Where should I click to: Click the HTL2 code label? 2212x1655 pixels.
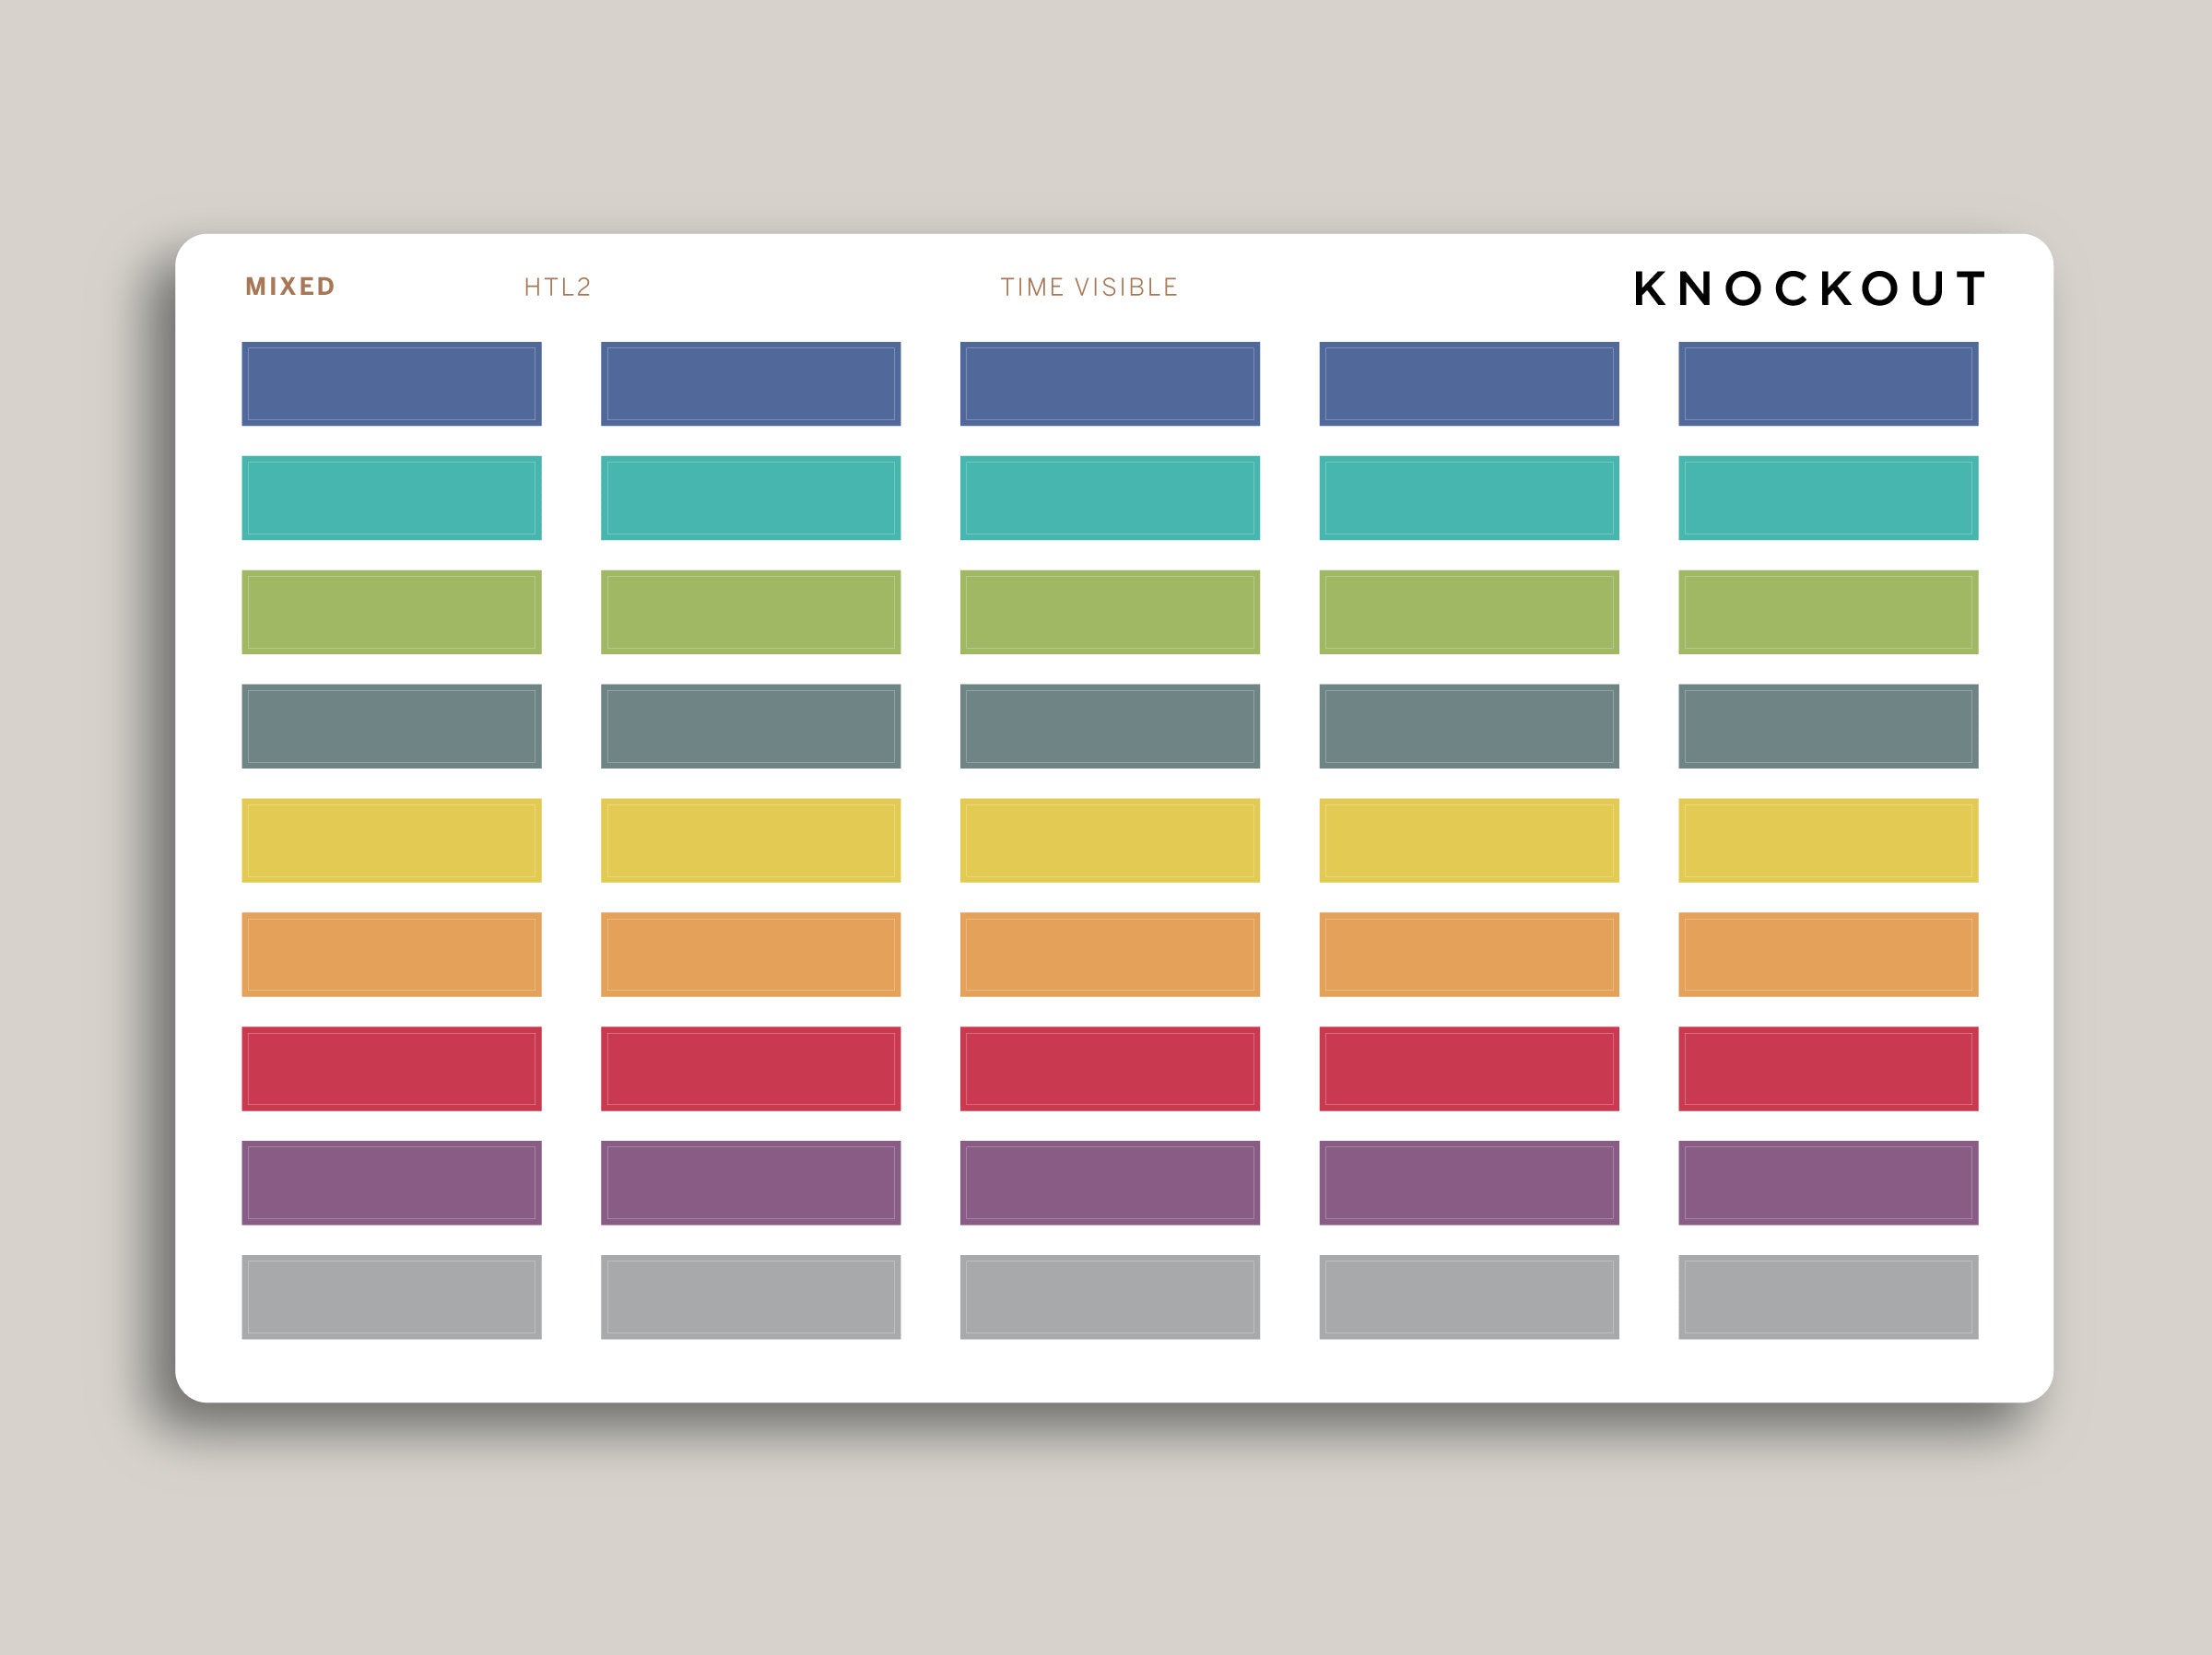click(557, 288)
